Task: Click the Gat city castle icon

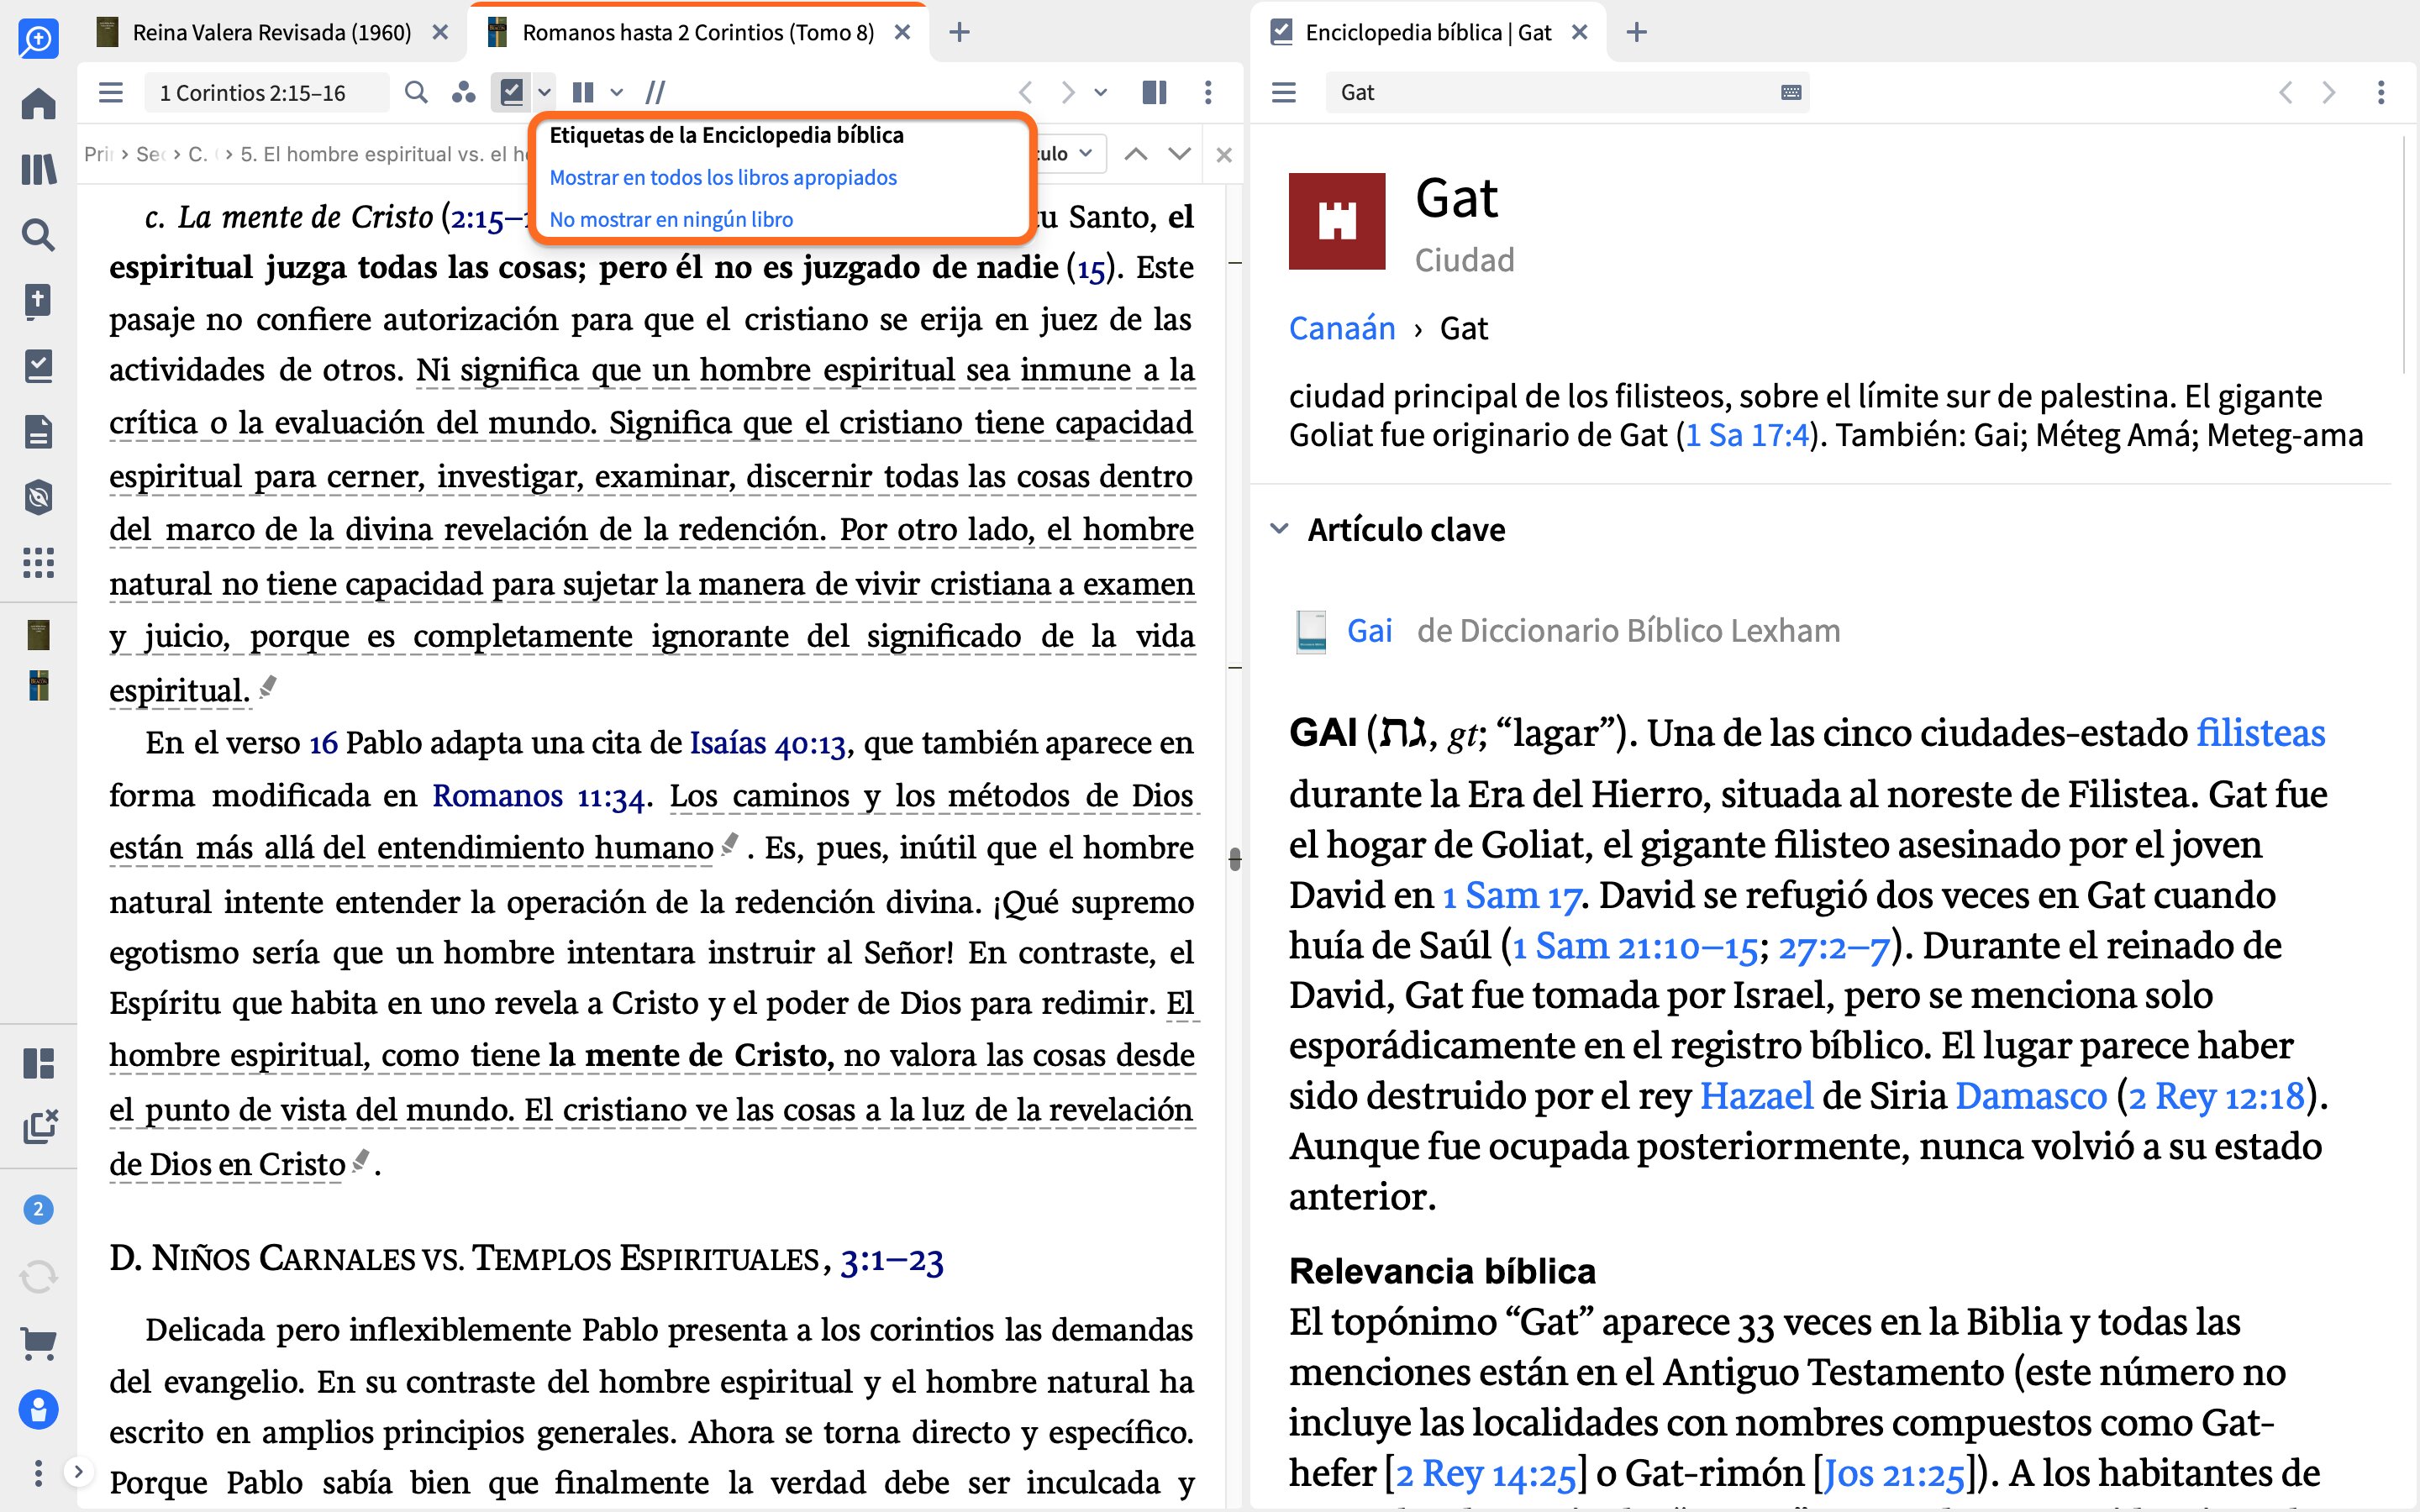Action: (x=1337, y=221)
